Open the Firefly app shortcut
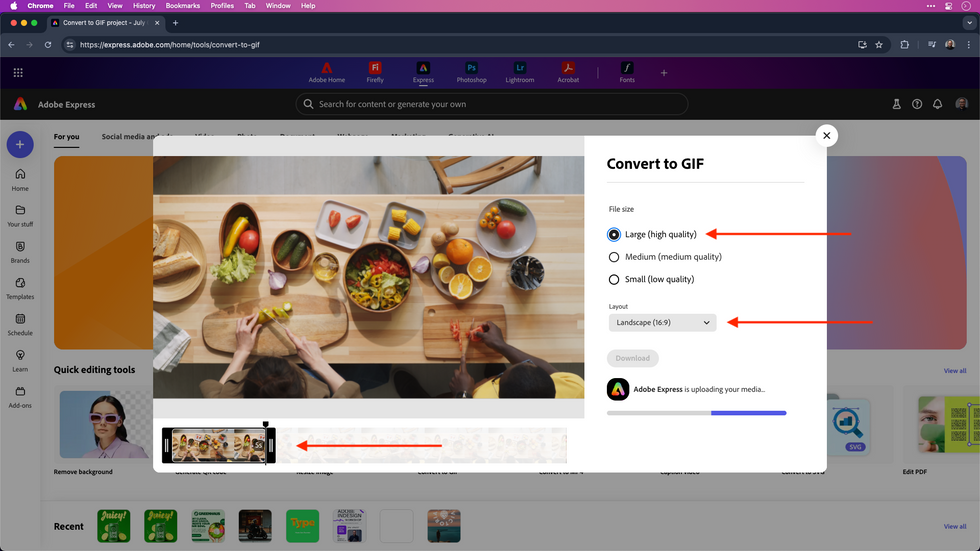 [375, 72]
